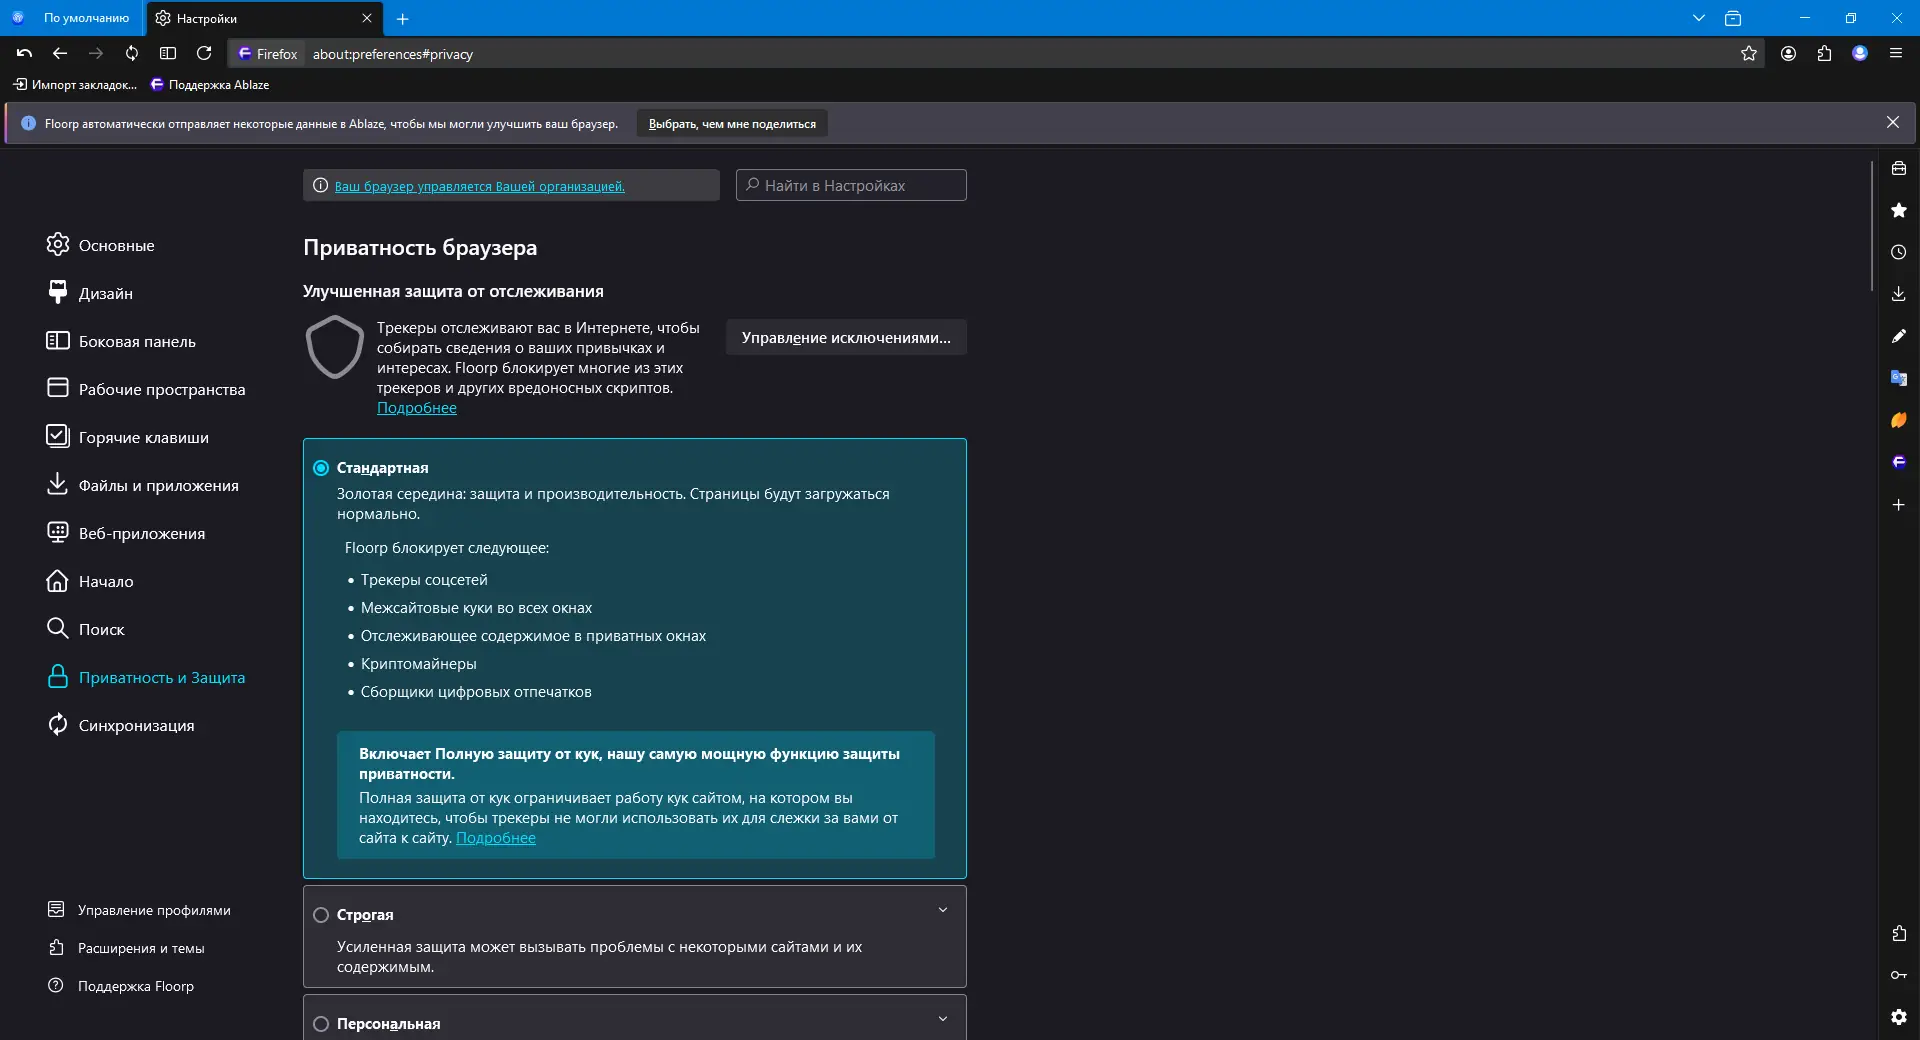Click the forward arrow navigation button
The width and height of the screenshot is (1920, 1040).
pyautogui.click(x=96, y=54)
